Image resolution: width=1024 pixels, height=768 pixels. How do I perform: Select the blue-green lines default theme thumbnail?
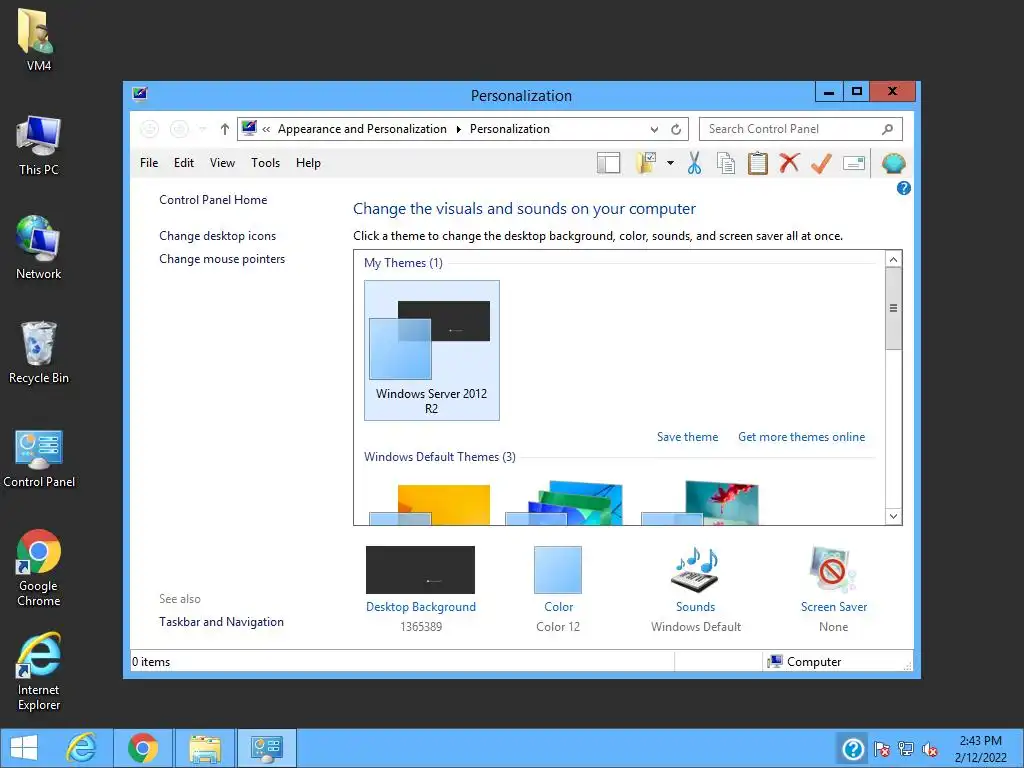point(564,504)
